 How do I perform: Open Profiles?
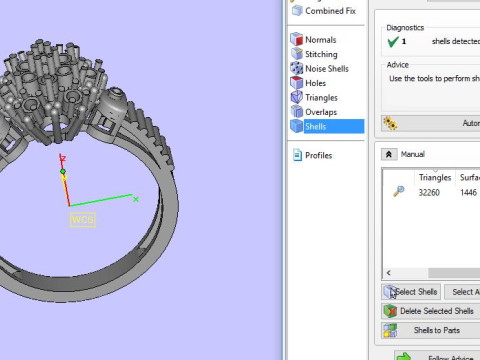tap(318, 155)
